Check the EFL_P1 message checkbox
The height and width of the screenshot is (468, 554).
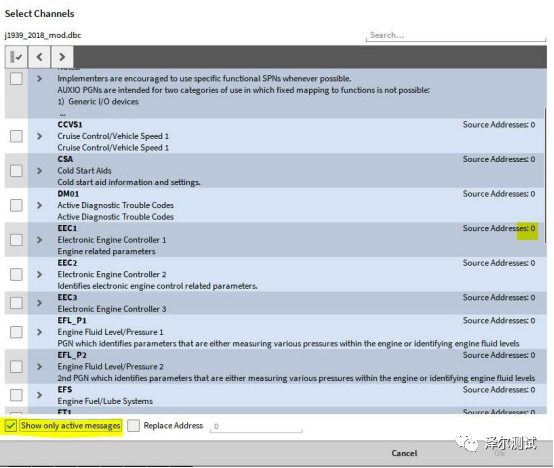[x=16, y=332]
